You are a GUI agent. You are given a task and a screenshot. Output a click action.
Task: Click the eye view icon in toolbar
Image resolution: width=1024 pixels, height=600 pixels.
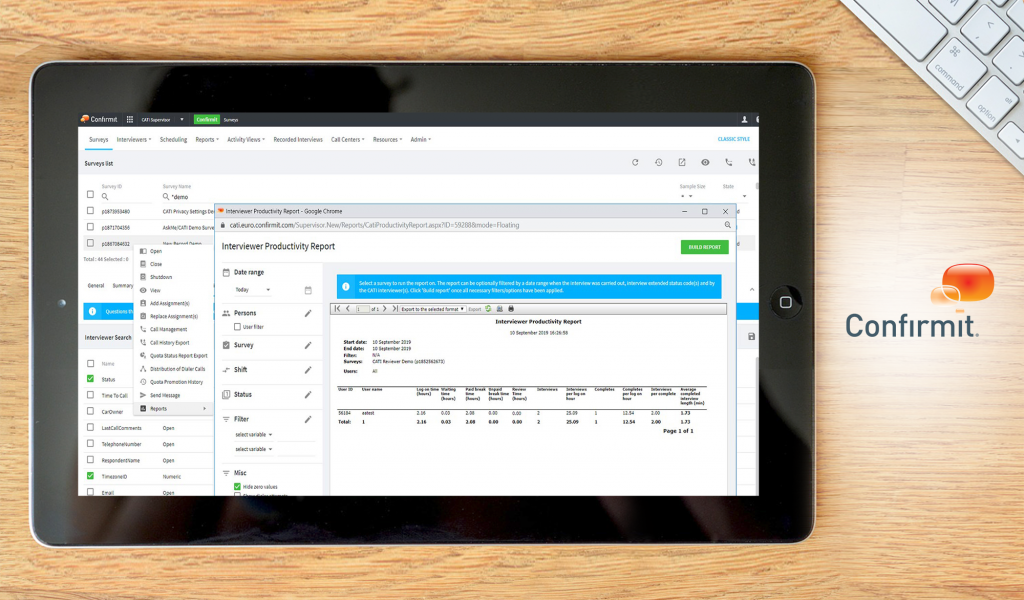point(705,162)
